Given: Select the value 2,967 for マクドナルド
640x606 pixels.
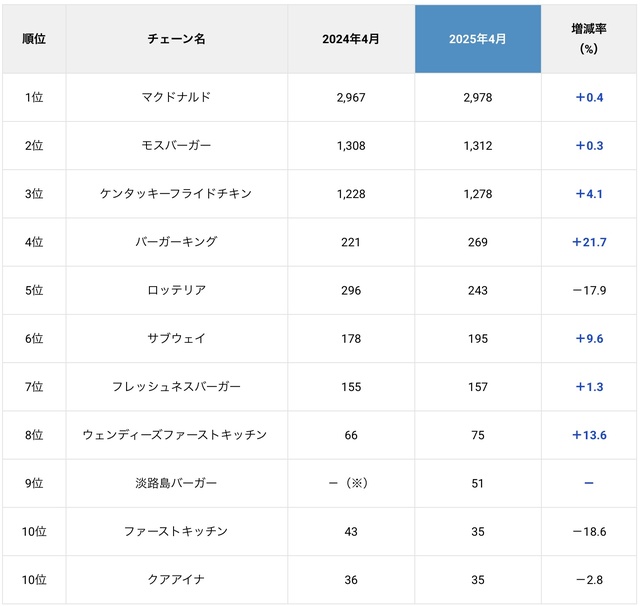Looking at the screenshot, I should point(351,98).
